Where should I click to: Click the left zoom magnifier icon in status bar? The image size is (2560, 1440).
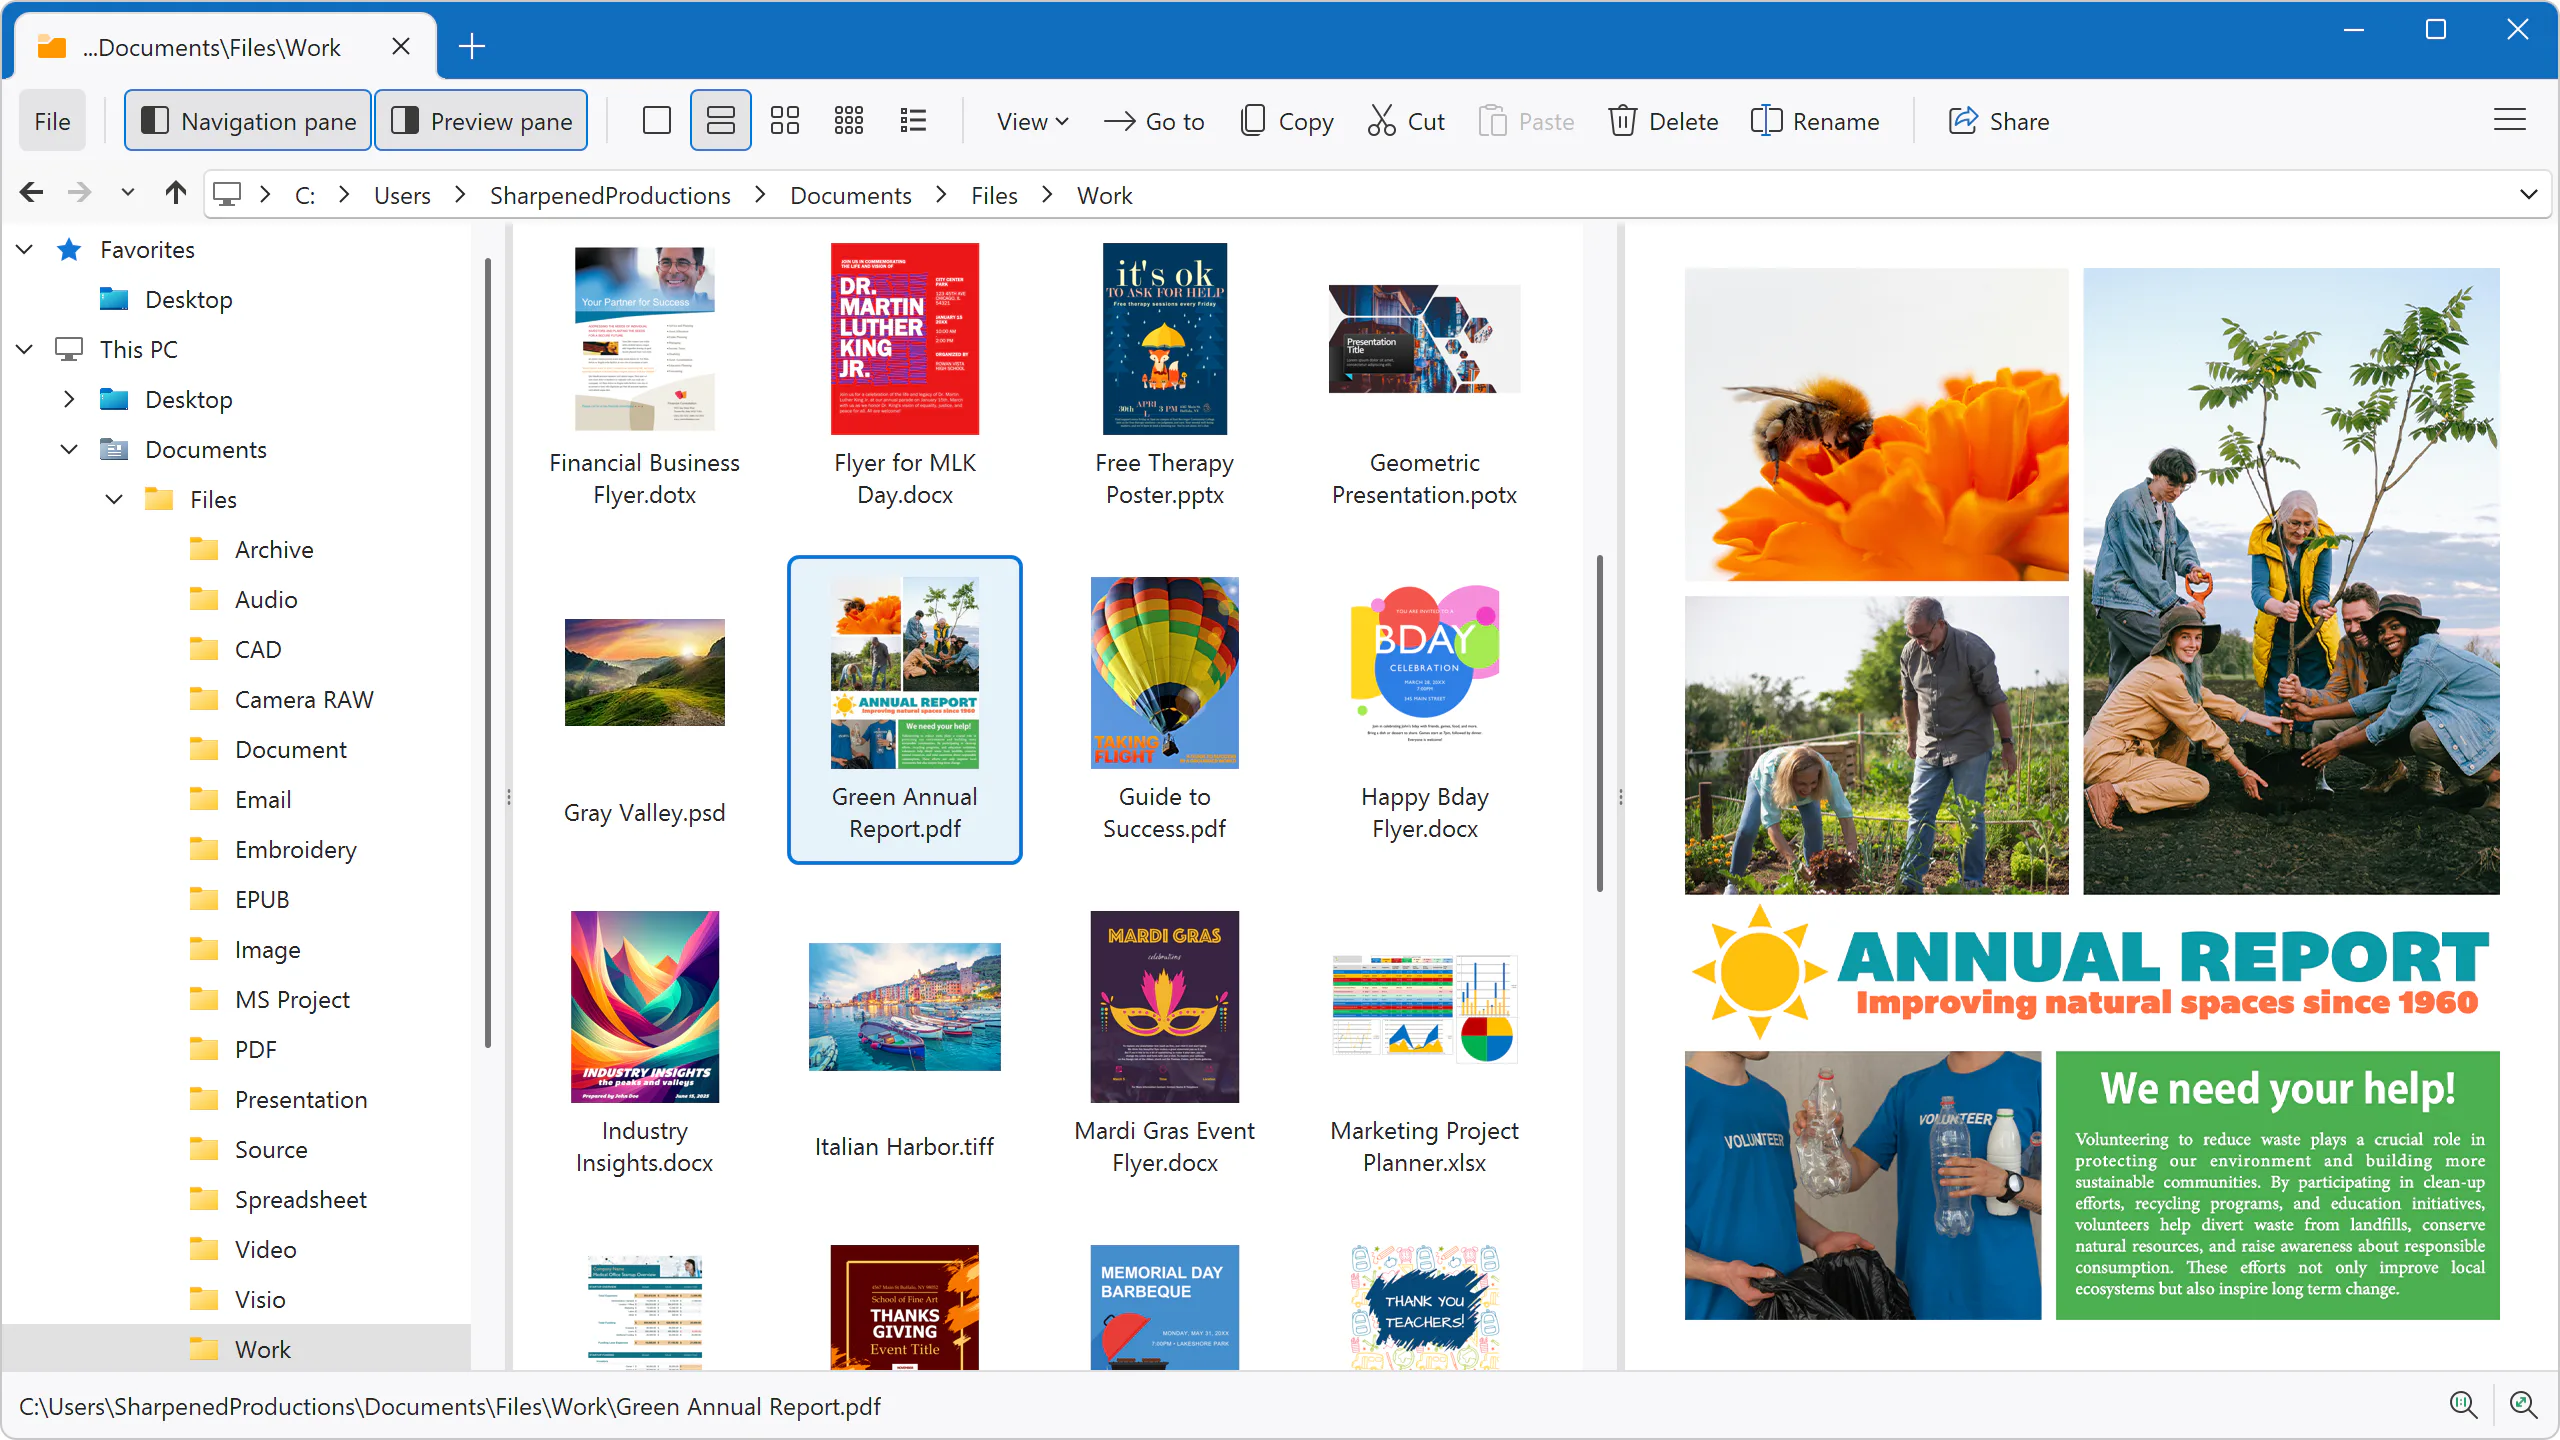pyautogui.click(x=2463, y=1405)
